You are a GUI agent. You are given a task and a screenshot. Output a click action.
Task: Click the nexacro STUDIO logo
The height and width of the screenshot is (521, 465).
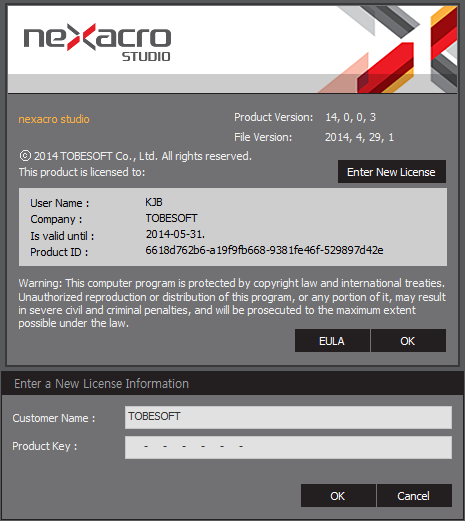tap(97, 42)
